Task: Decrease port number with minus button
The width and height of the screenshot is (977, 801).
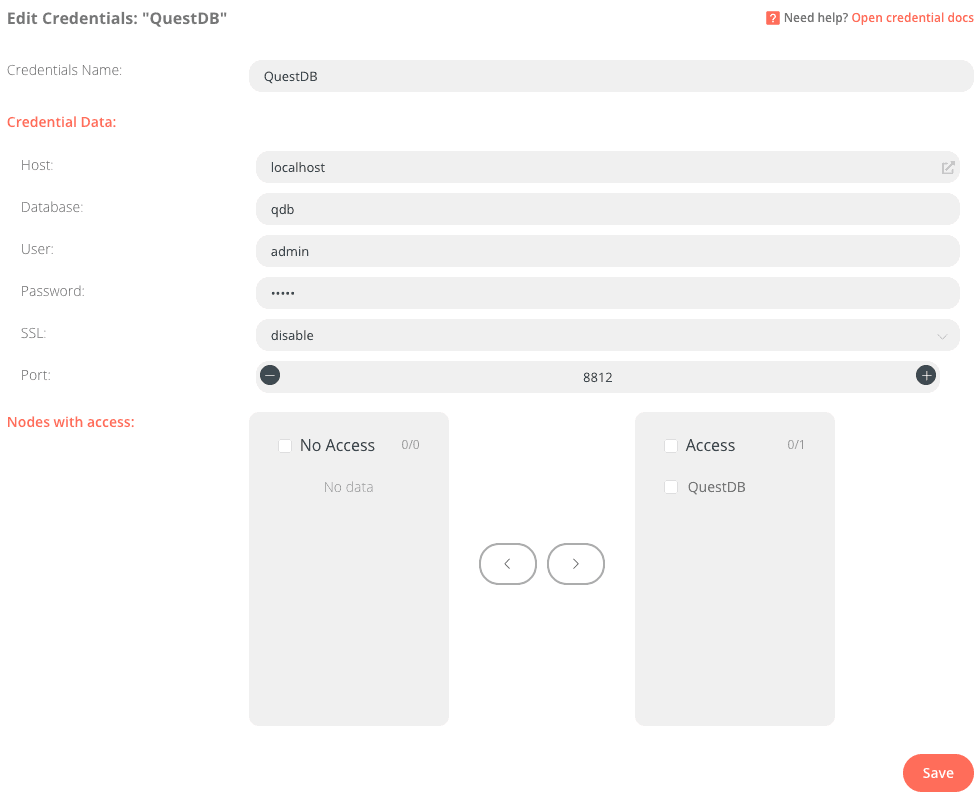Action: (x=270, y=376)
